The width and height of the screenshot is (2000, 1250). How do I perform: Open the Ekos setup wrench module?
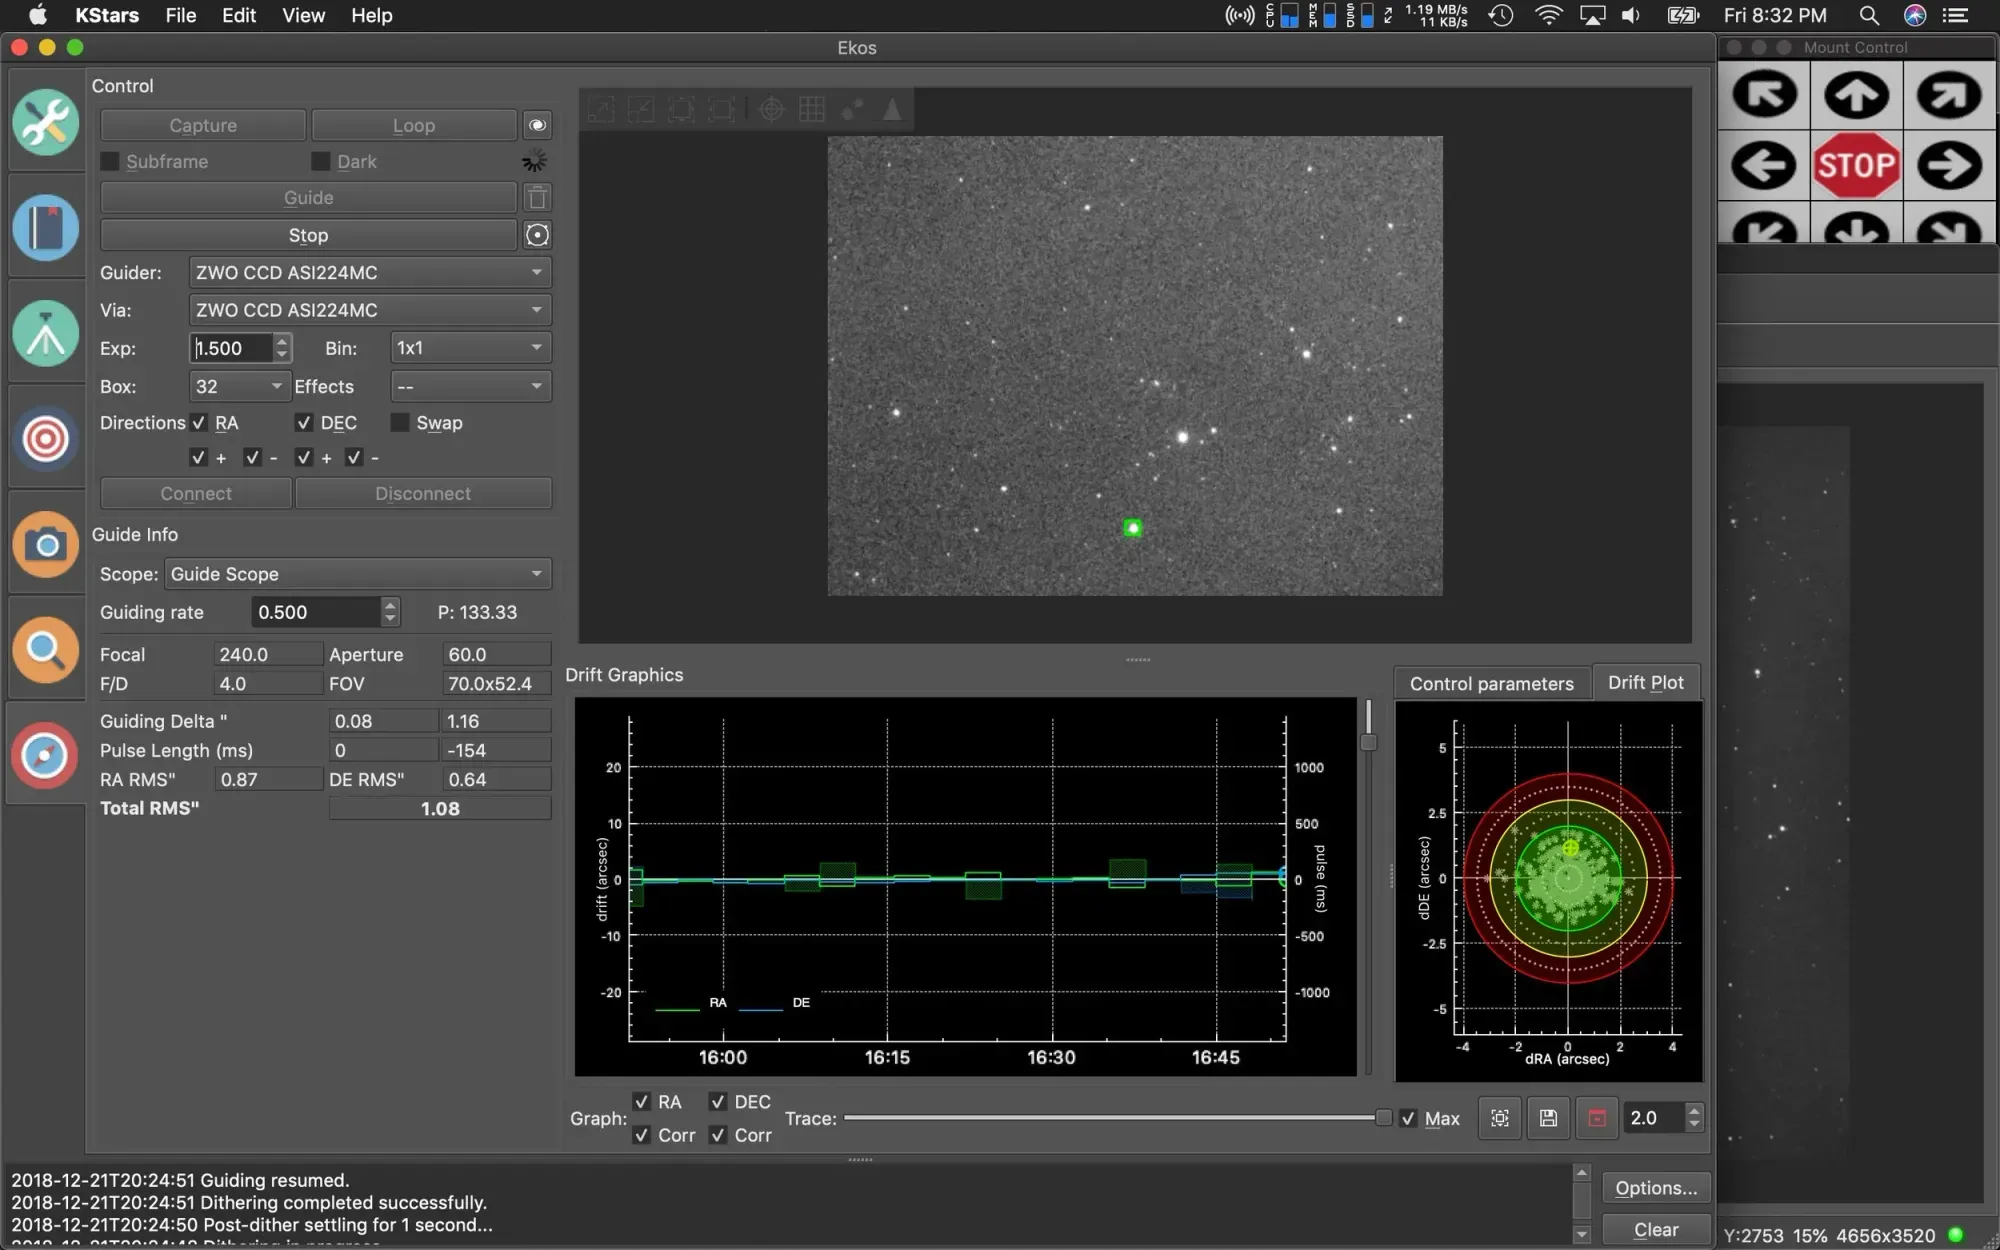coord(45,123)
